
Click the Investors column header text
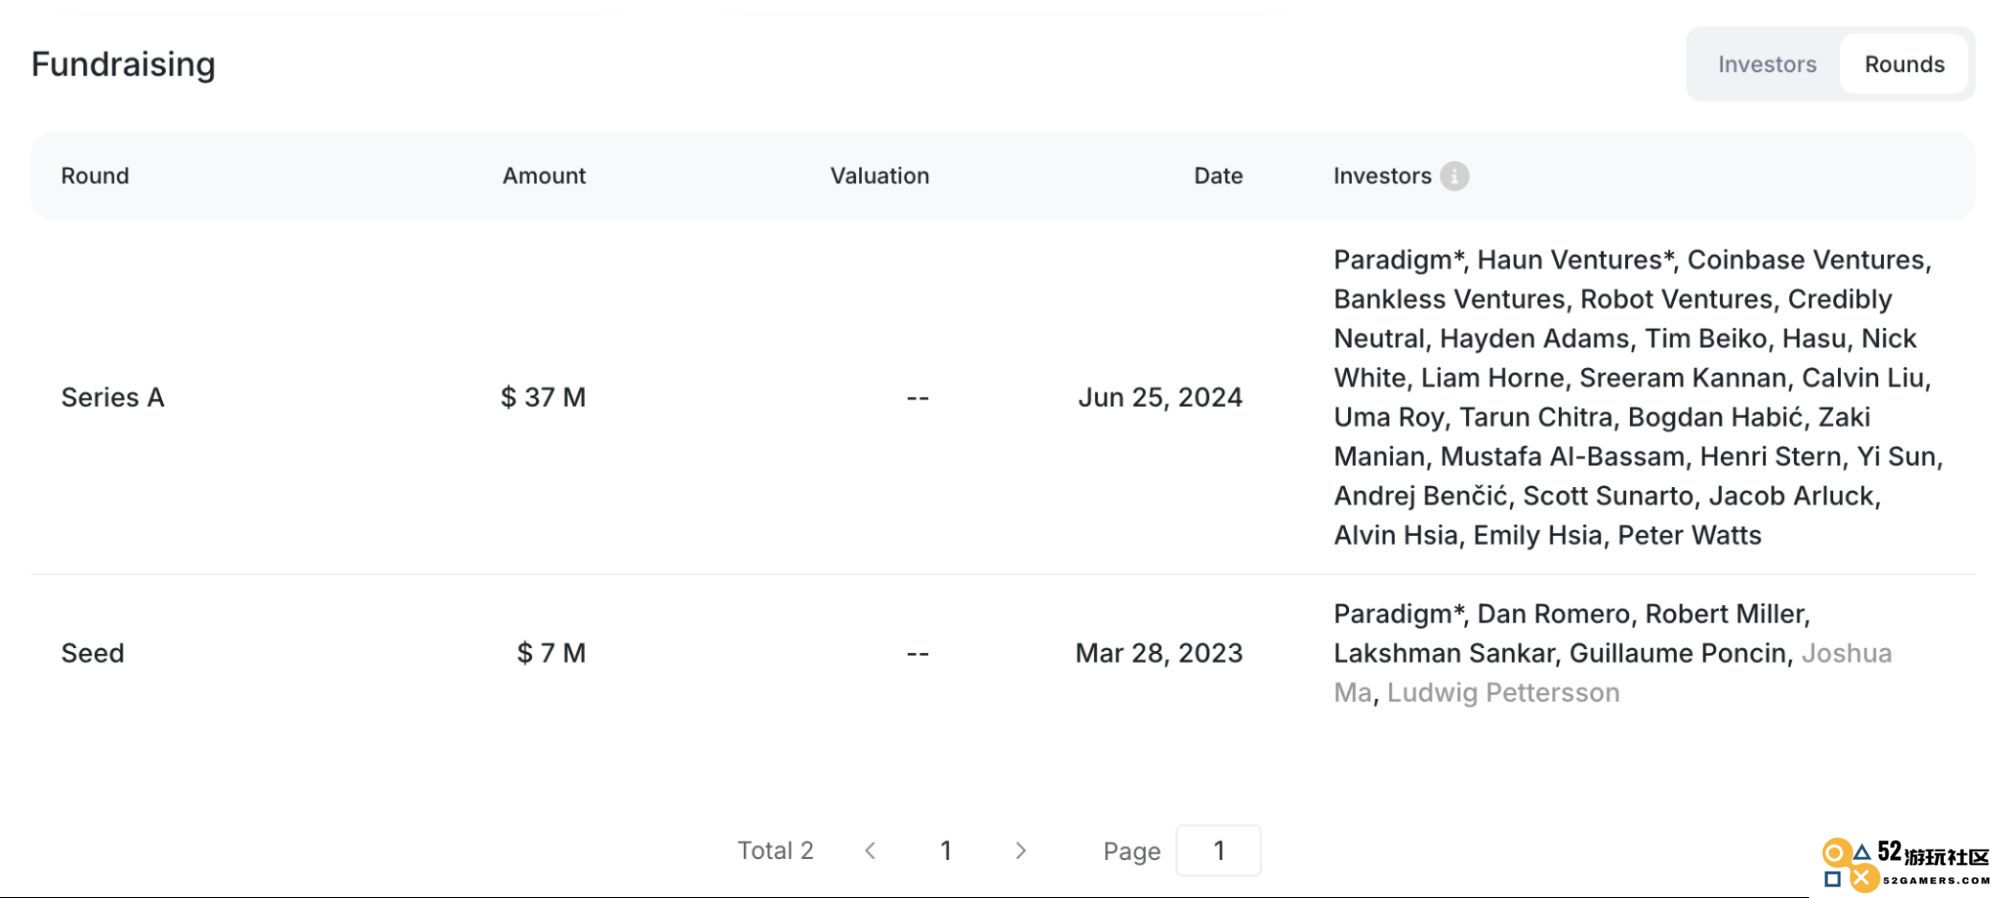(x=1382, y=176)
